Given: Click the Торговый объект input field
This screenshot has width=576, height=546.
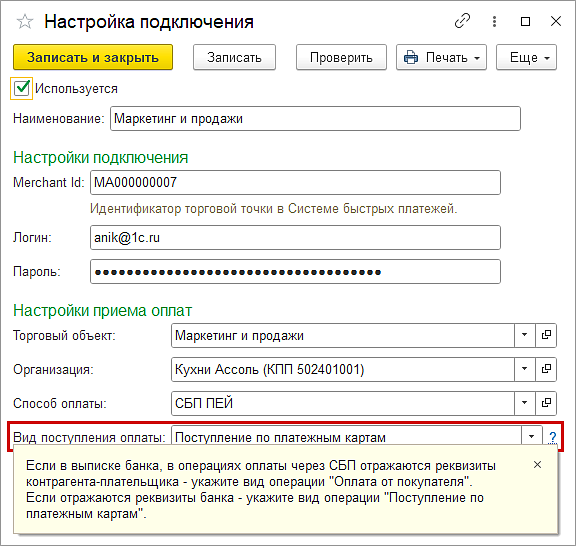Looking at the screenshot, I should [x=342, y=335].
